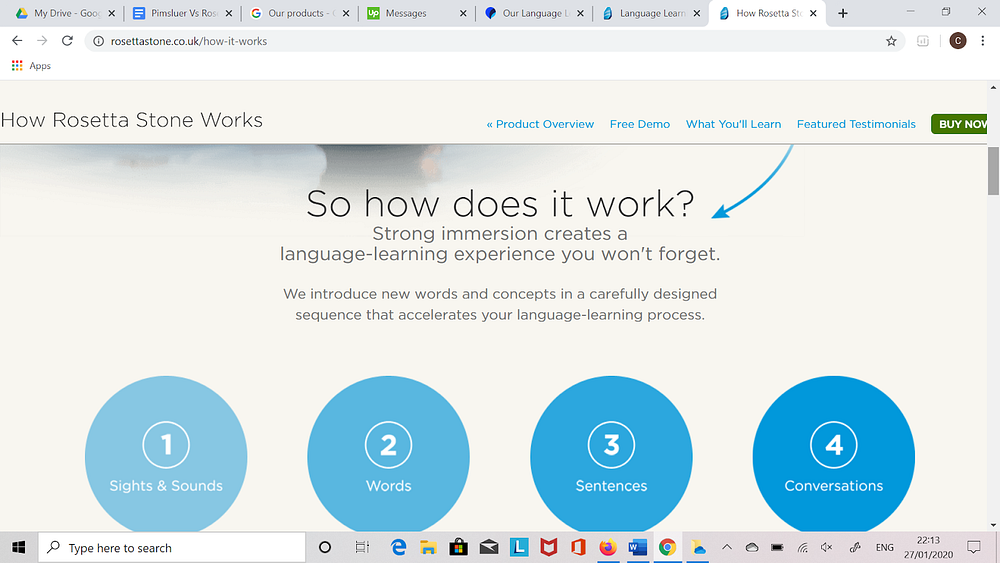
Task: Reload the Rosetta Stone page
Action: [67, 41]
